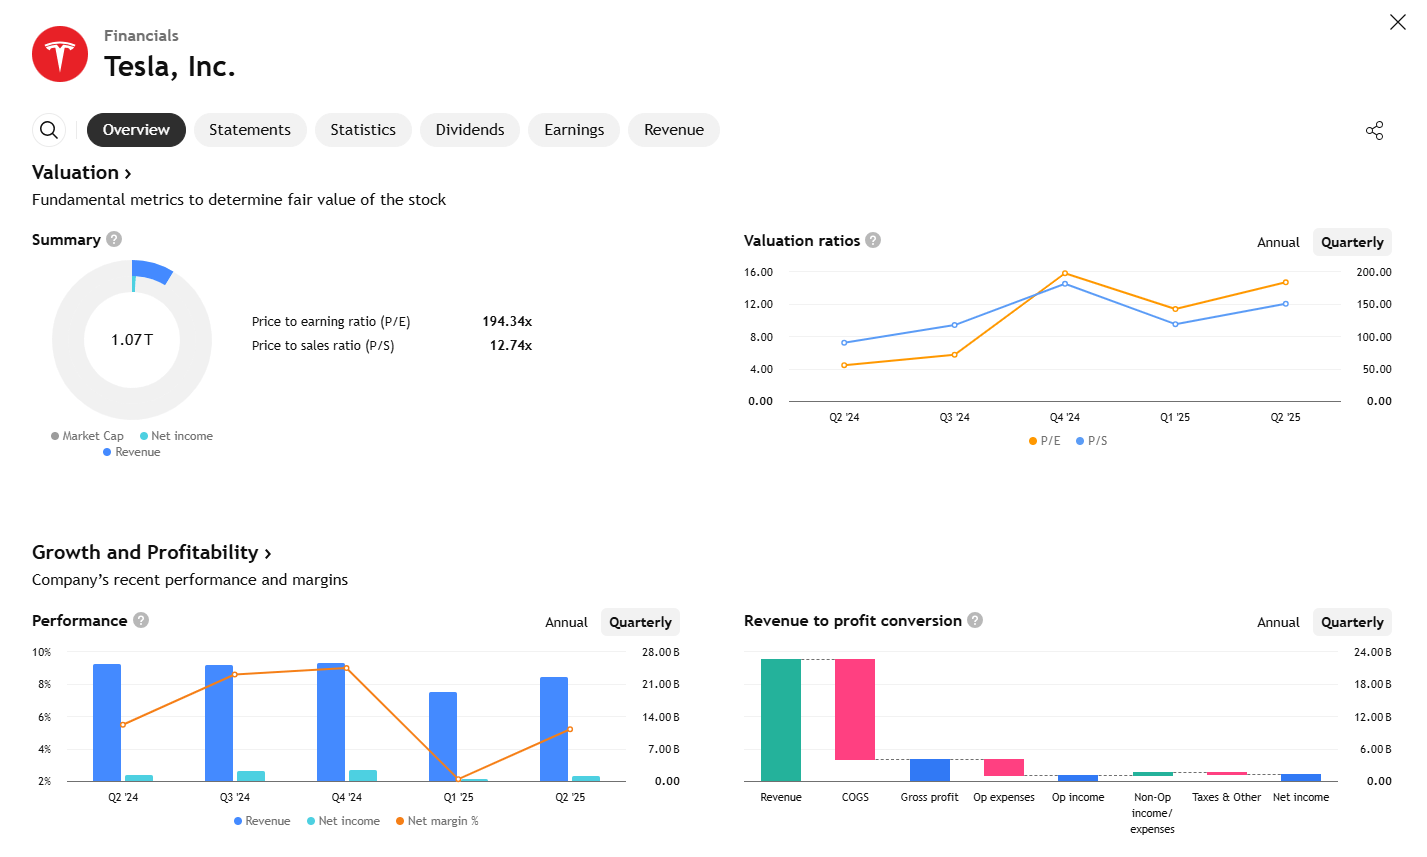Toggle Net margin % legend
Image resolution: width=1427 pixels, height=857 pixels.
[x=437, y=821]
